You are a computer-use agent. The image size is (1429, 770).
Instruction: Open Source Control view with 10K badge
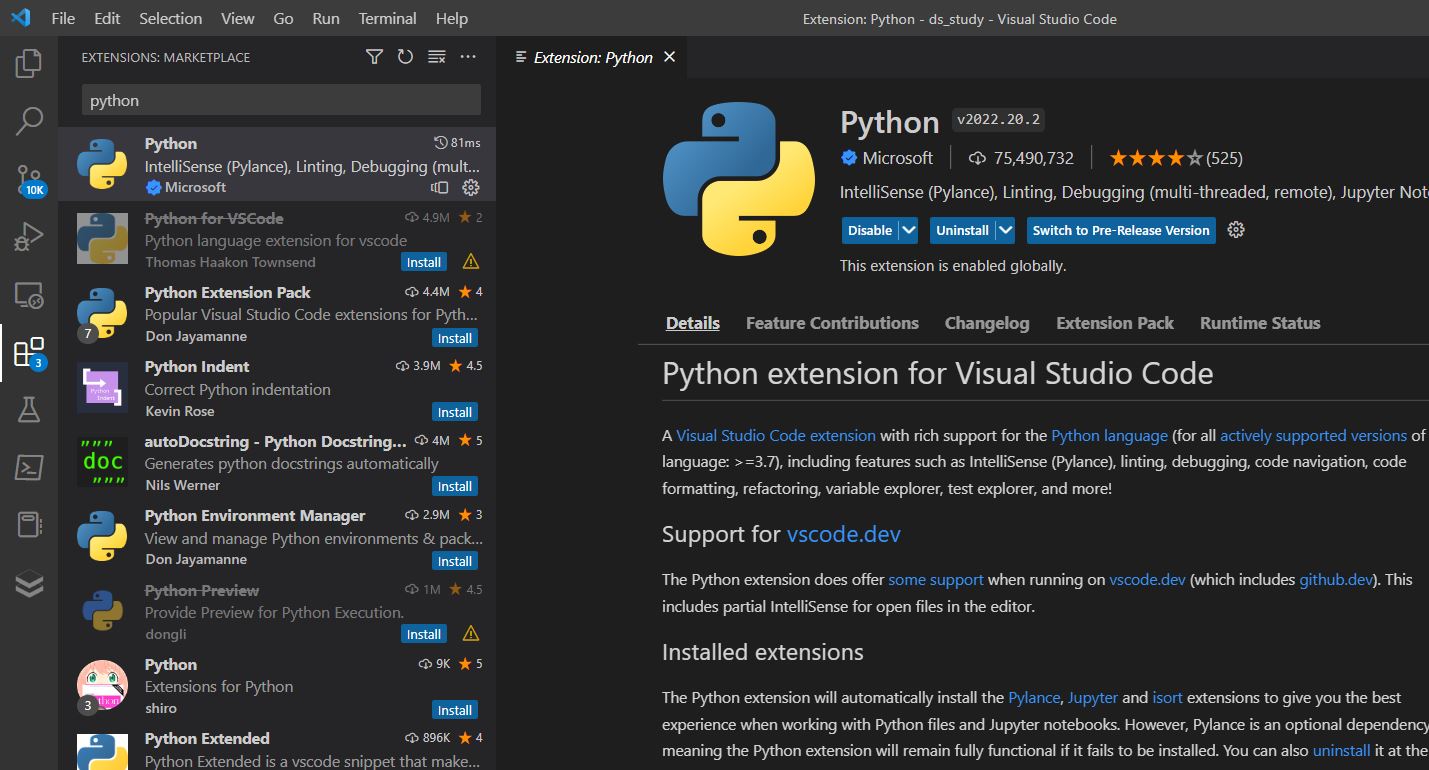tap(29, 180)
